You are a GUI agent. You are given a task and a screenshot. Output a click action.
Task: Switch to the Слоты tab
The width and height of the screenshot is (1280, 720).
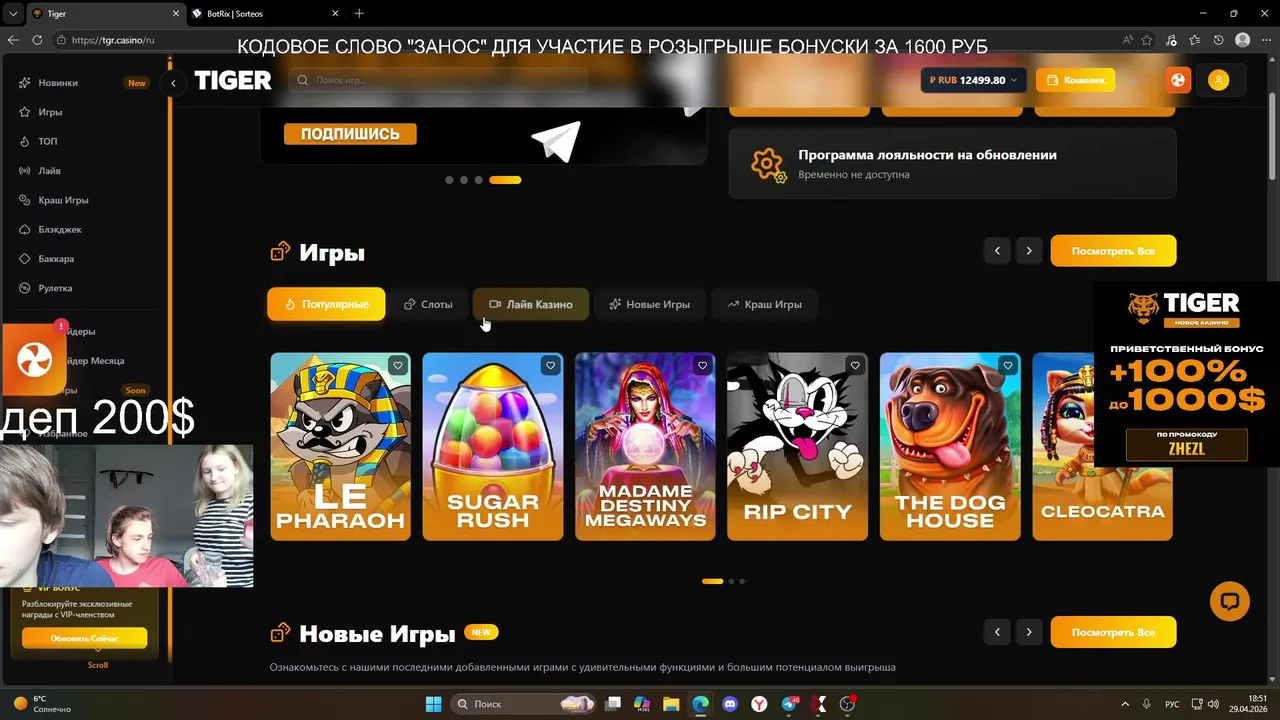click(428, 304)
